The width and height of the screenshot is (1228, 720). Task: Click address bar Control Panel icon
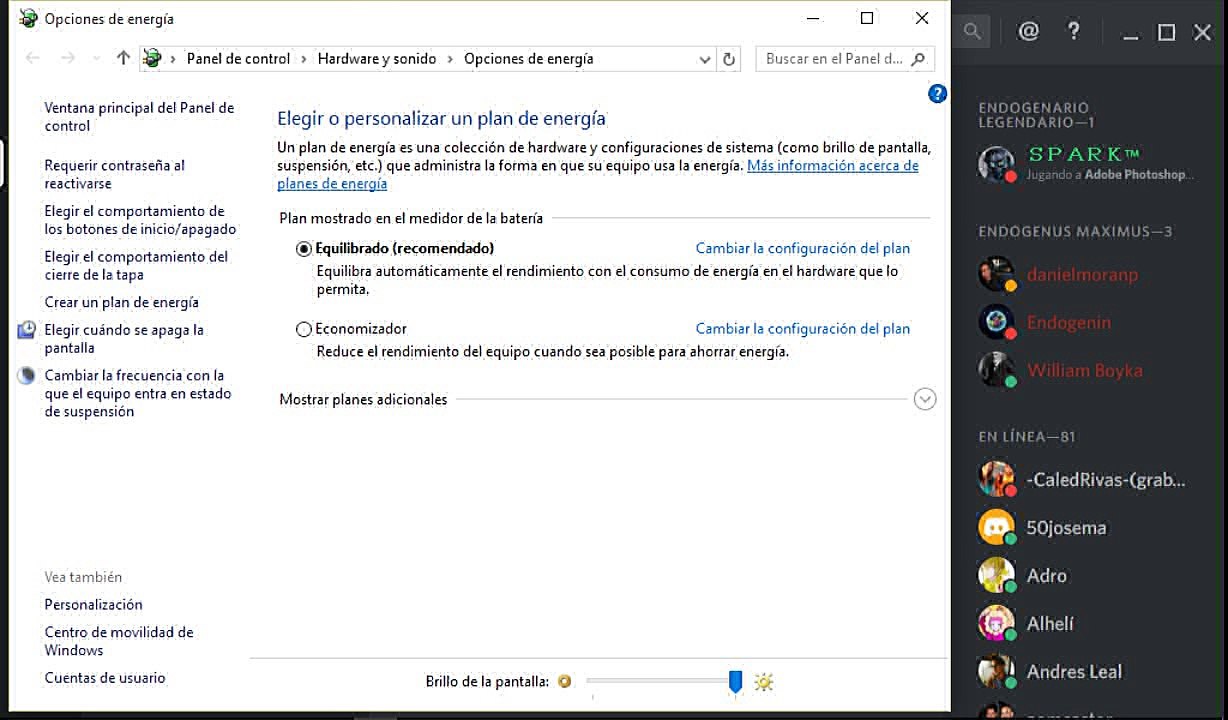coord(152,58)
